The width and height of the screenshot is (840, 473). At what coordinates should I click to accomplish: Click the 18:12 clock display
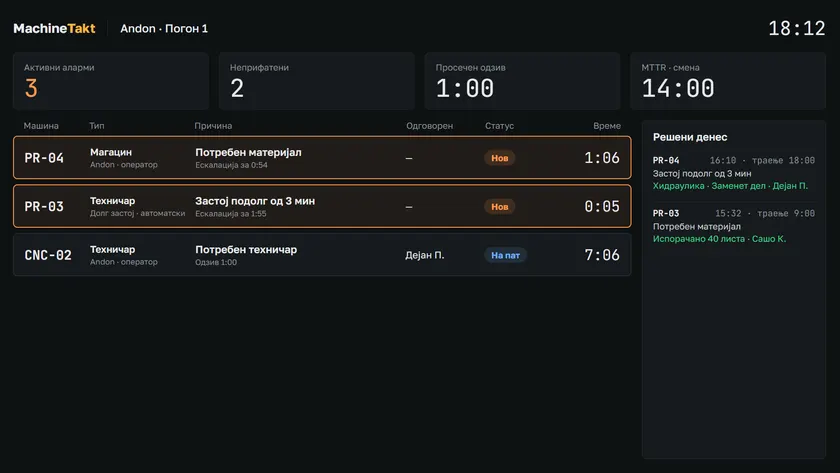[x=797, y=28]
